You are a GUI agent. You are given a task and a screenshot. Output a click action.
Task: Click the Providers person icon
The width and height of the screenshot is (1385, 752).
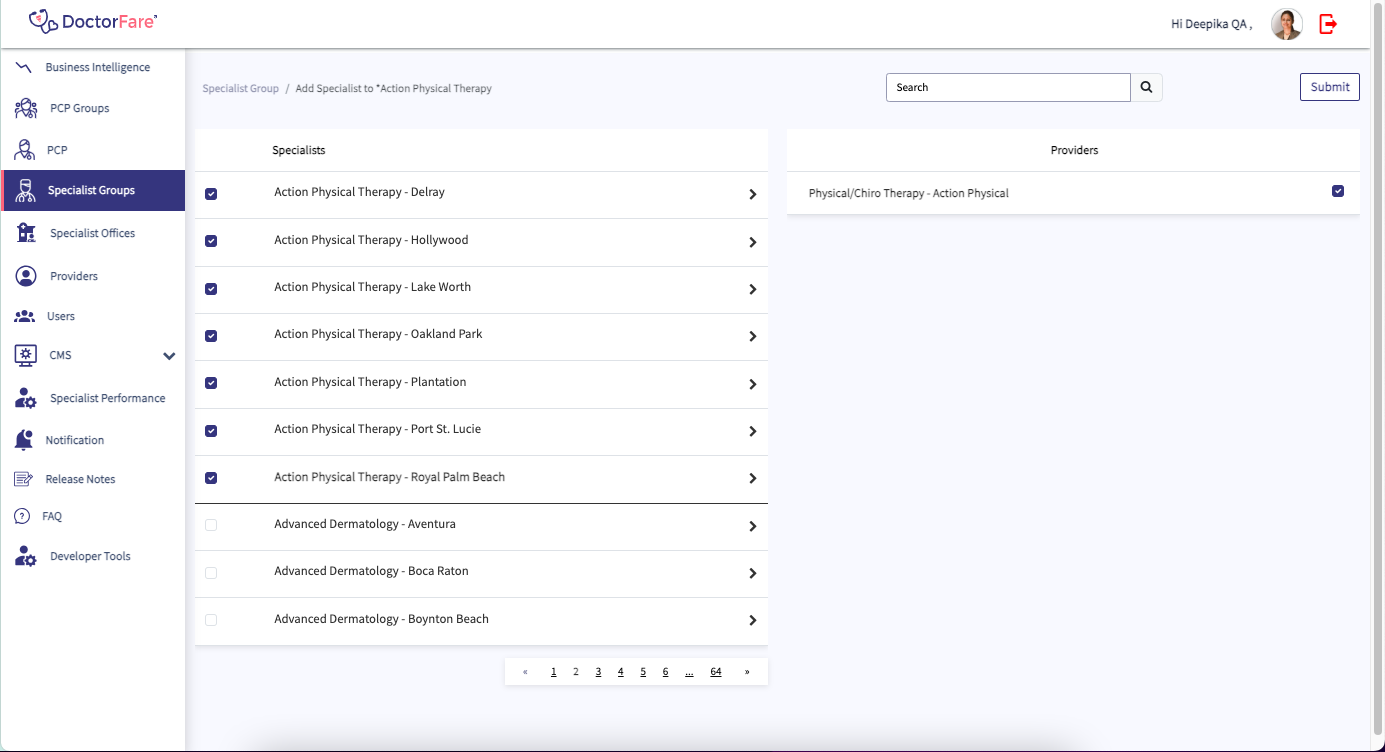click(x=26, y=276)
